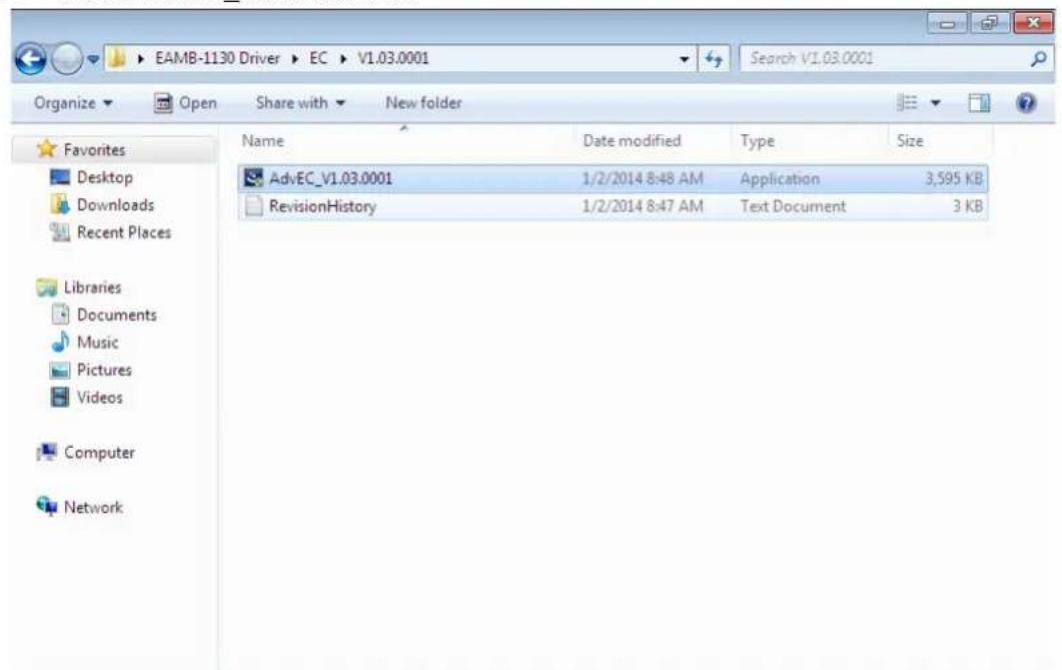Select Libraries in the navigation pane
This screenshot has height=670, width=1062.
[92, 287]
